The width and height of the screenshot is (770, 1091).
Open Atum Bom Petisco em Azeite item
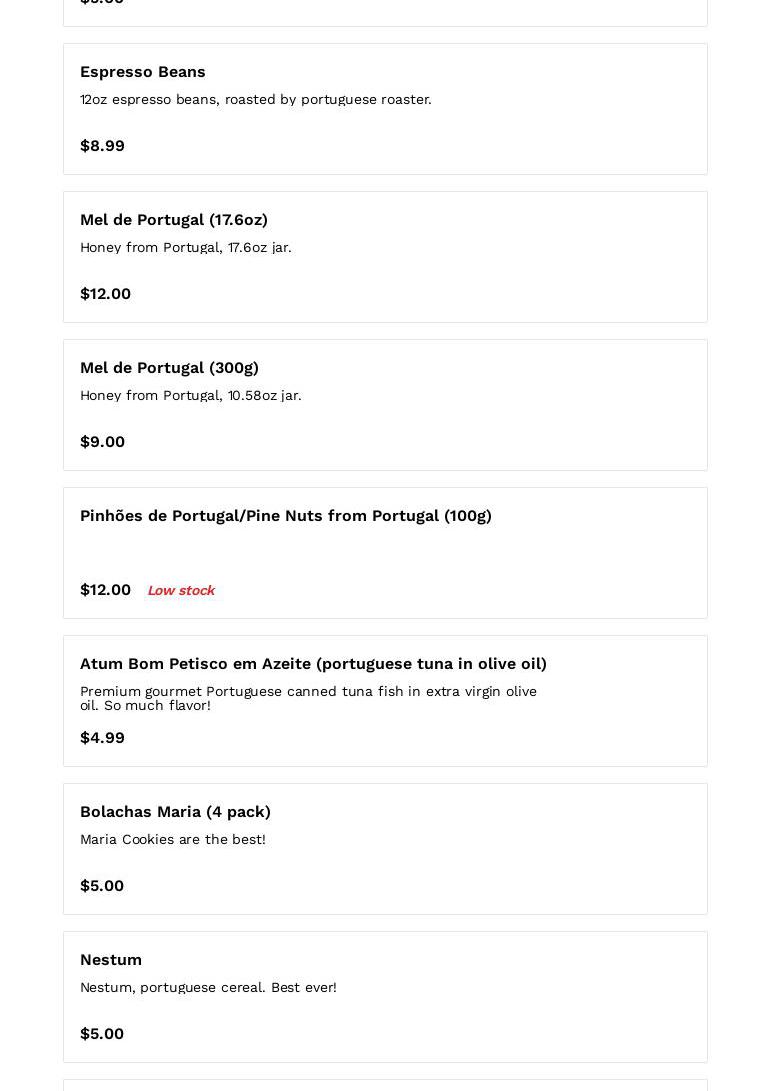[x=385, y=701]
